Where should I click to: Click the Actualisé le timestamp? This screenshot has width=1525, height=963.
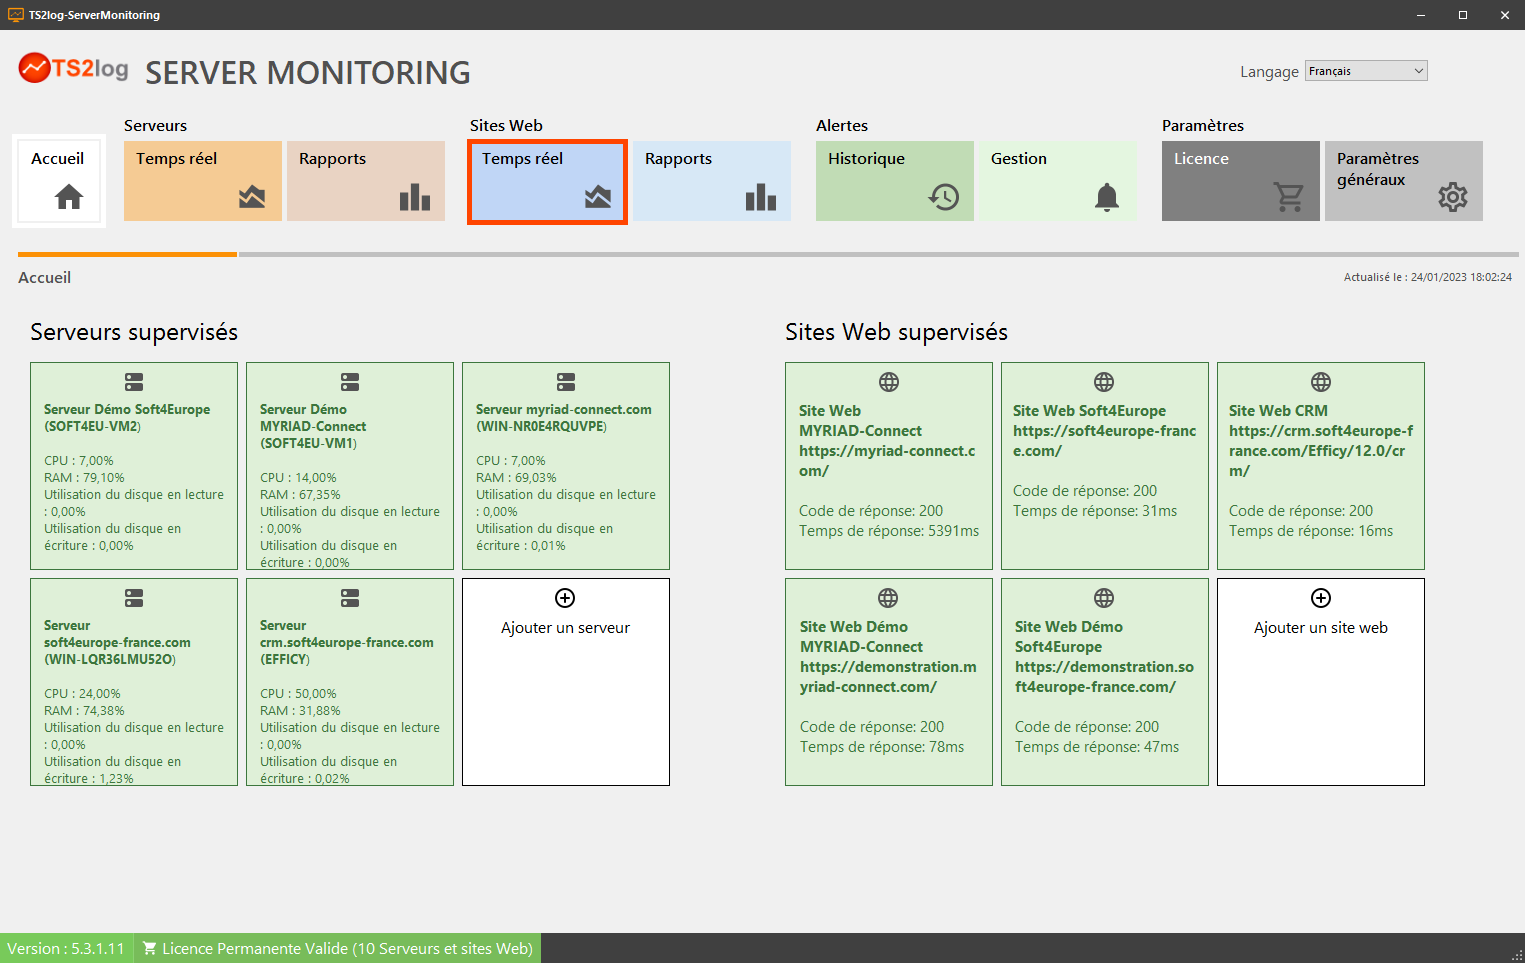tap(1428, 277)
